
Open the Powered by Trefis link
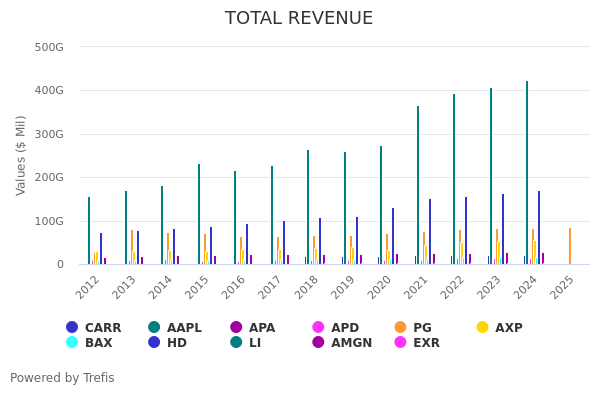(62, 378)
